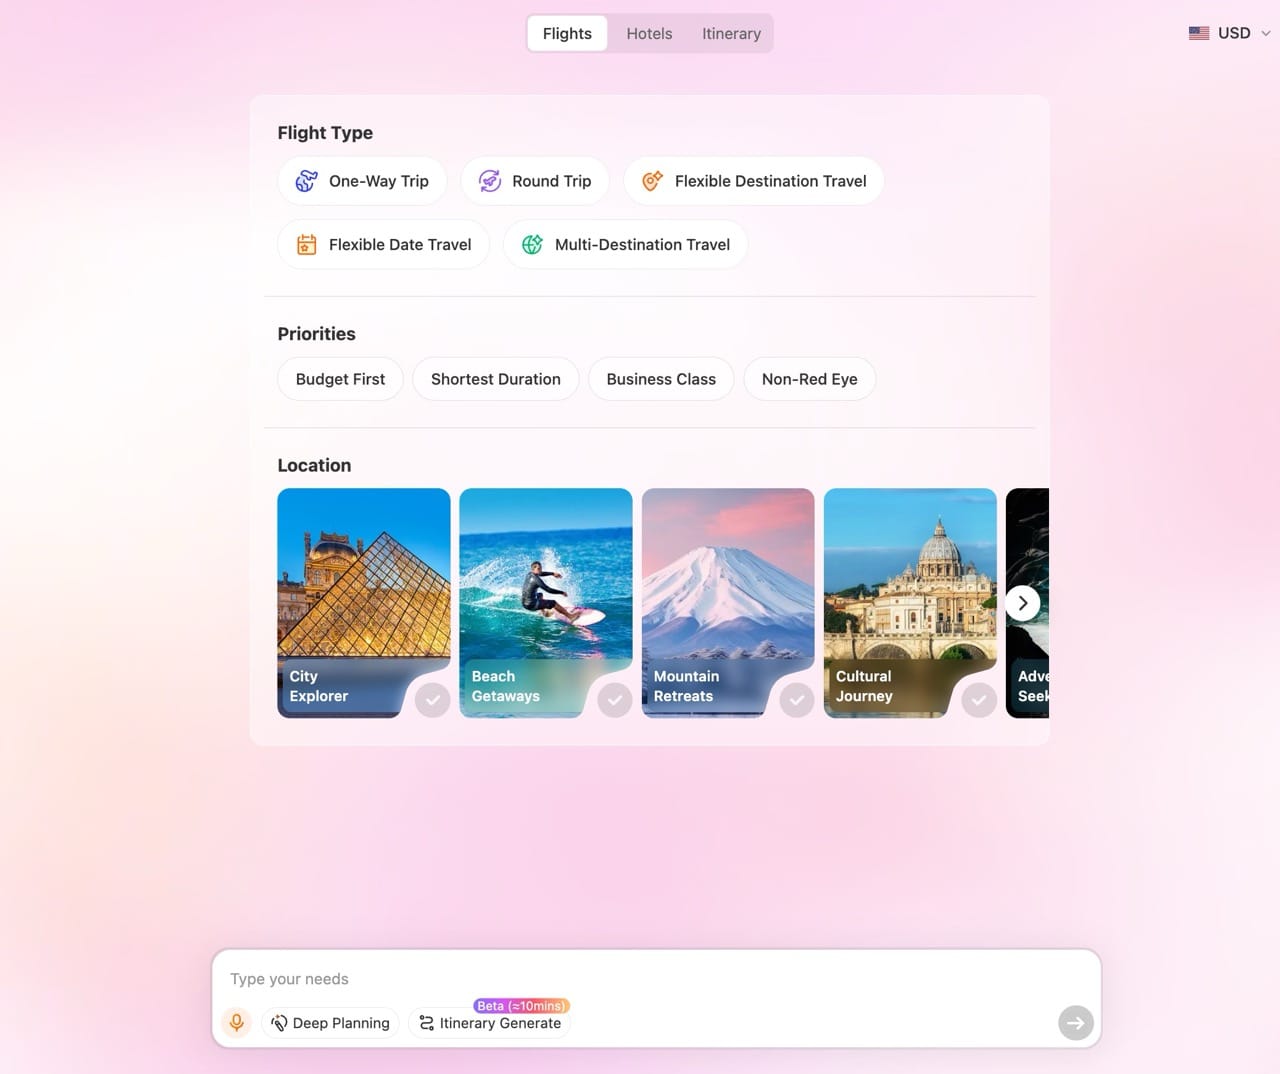Select the One-Way Trip plane icon
The image size is (1280, 1074).
(x=306, y=181)
